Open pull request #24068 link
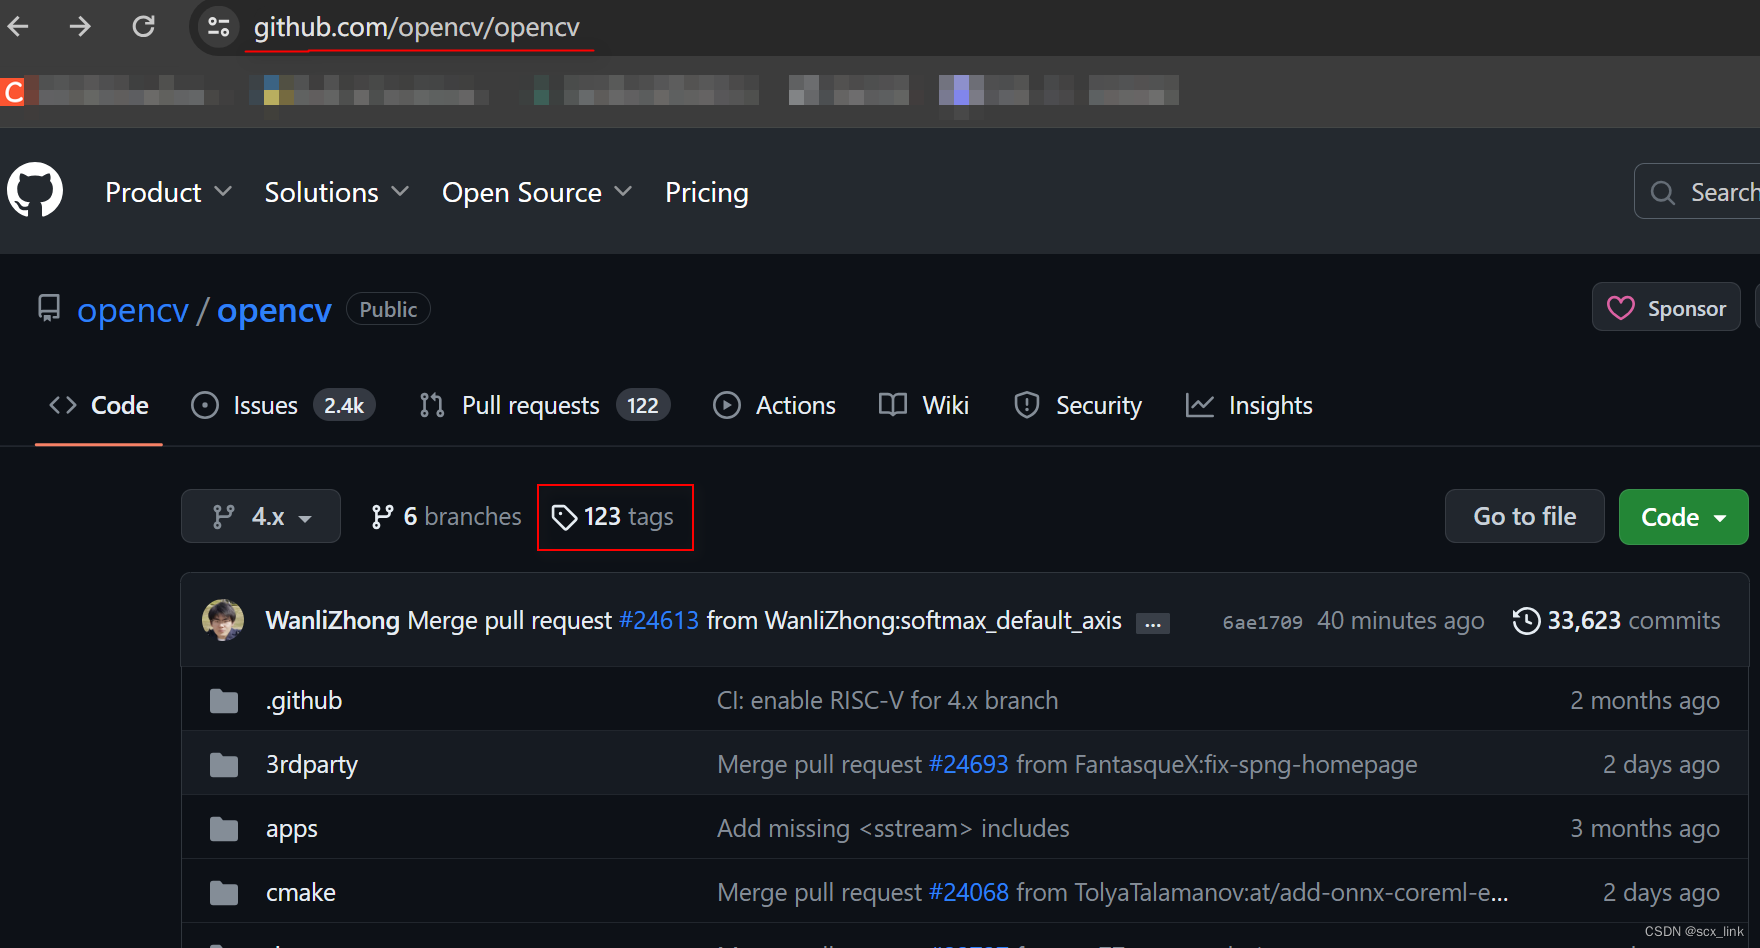This screenshot has height=948, width=1760. pos(968,892)
